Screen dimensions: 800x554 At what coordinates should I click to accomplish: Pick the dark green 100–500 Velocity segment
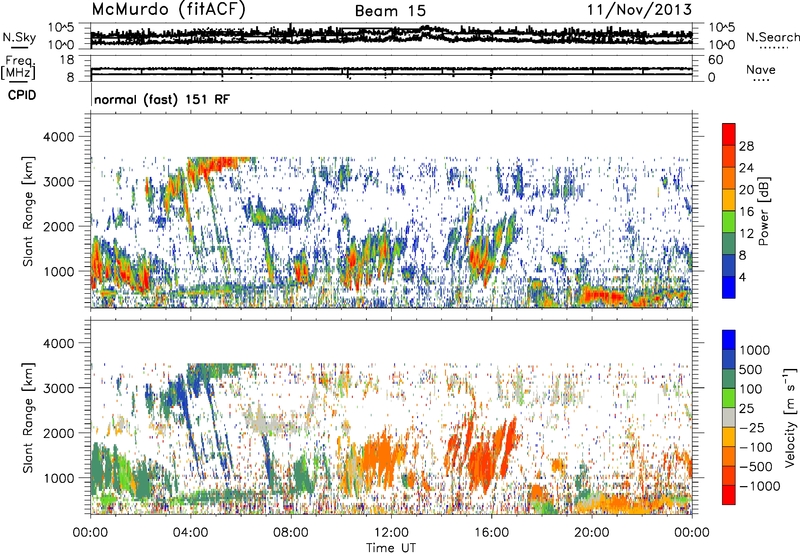click(x=729, y=379)
